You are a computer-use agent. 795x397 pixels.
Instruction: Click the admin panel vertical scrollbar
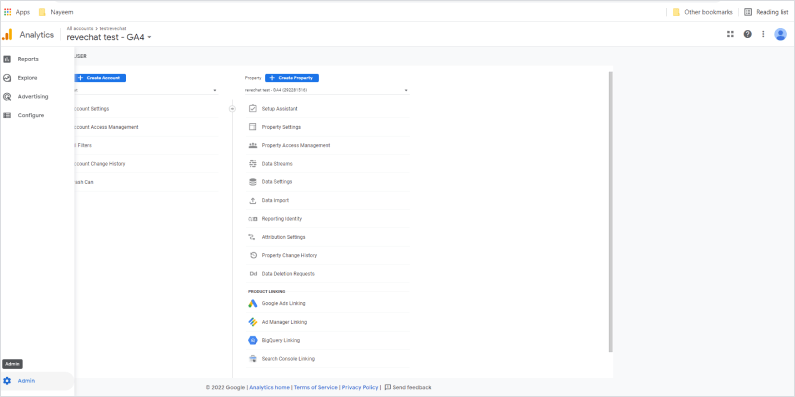[x=610, y=211]
